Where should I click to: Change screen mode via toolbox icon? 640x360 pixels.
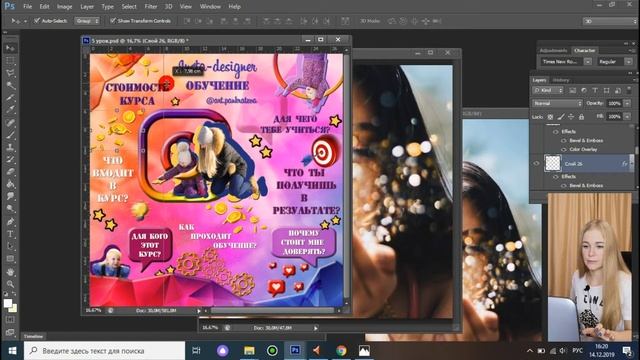(10, 332)
